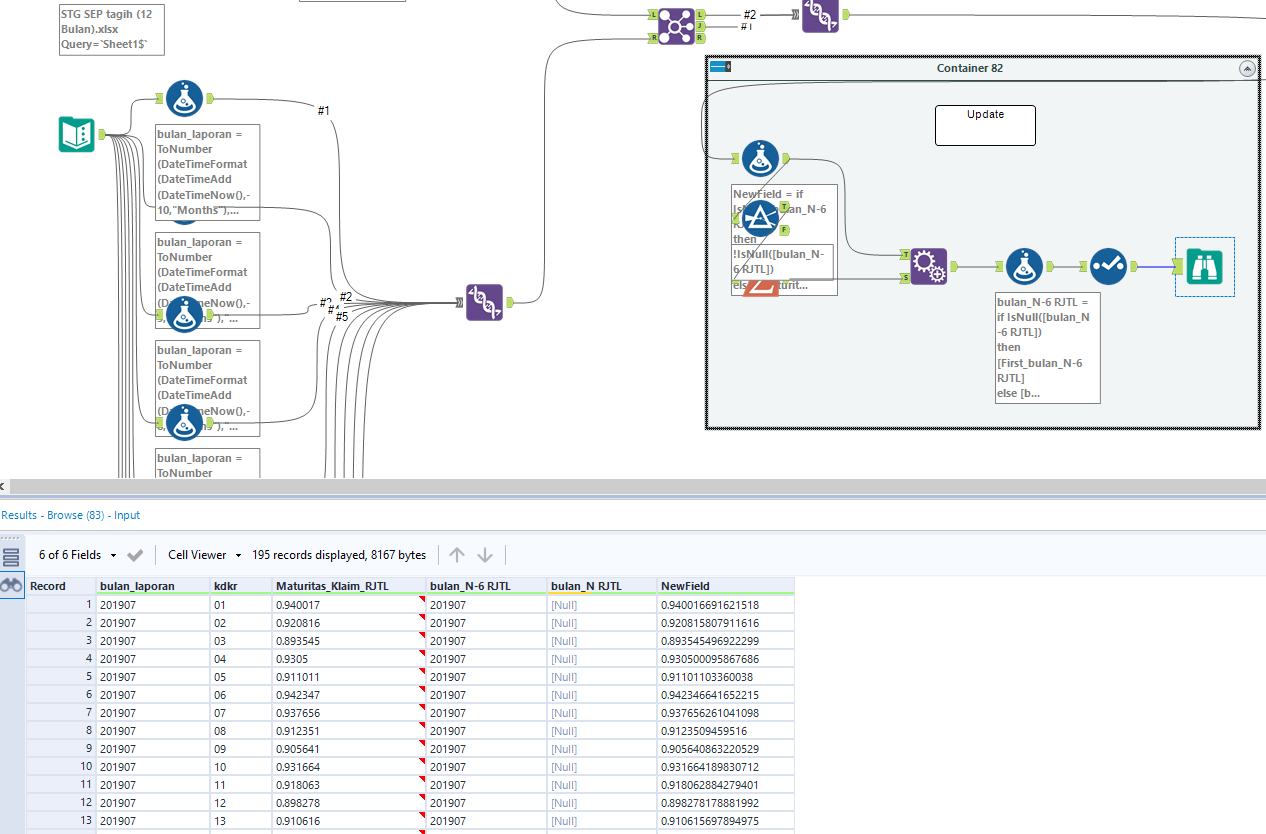Select the Update comment box
Screen dimensions: 1266x834
pos(985,126)
